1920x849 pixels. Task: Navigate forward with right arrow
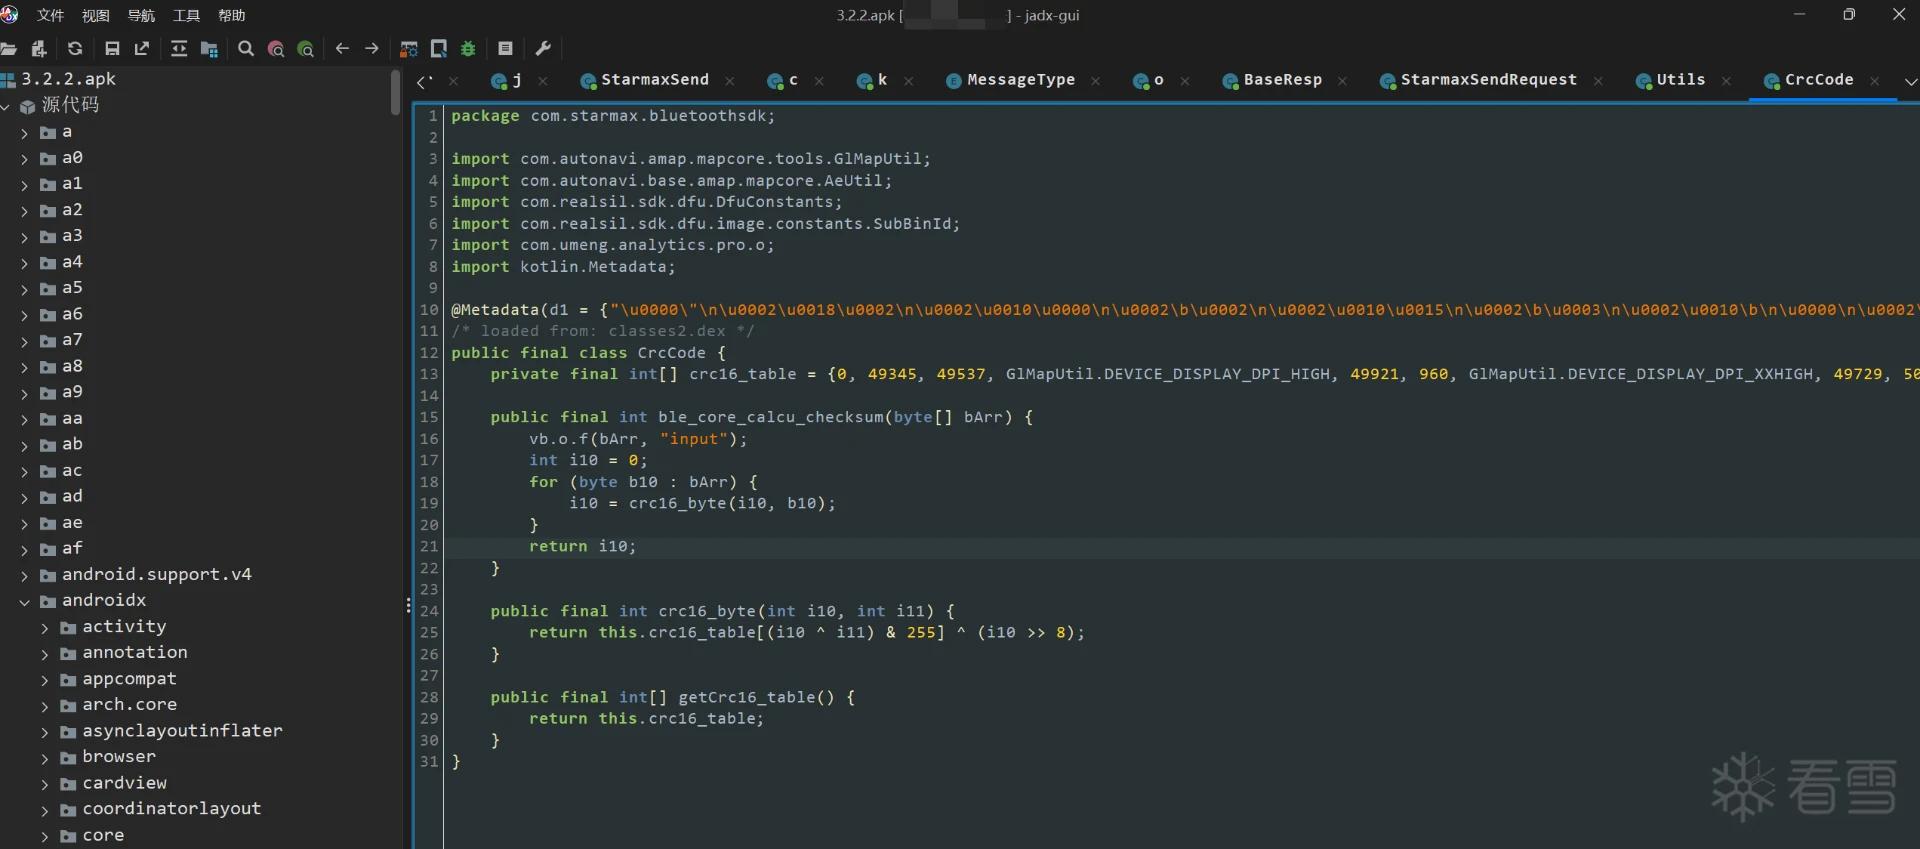click(372, 48)
